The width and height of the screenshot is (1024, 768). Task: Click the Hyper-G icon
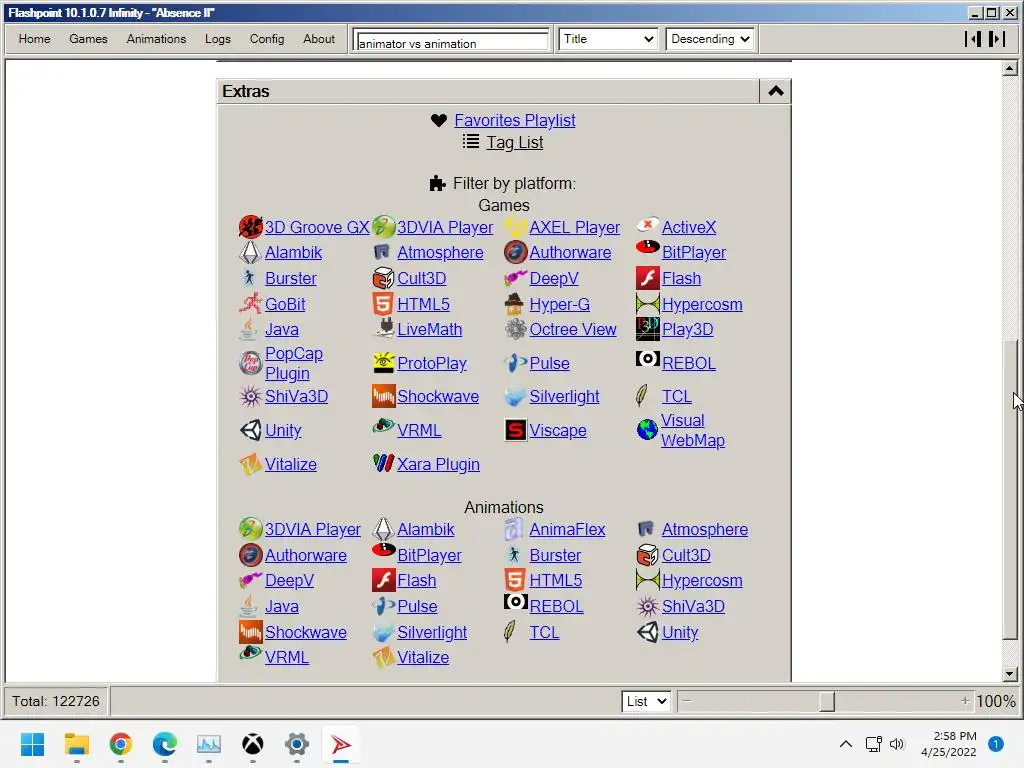[x=515, y=304]
